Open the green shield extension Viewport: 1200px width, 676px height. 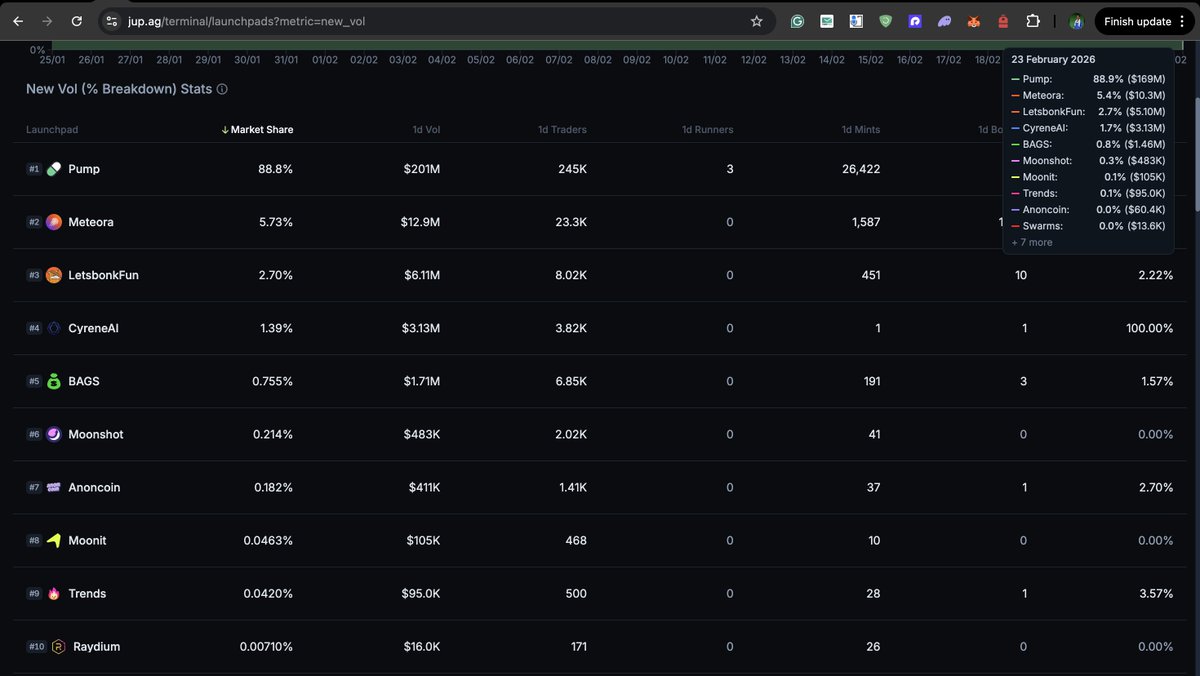(x=885, y=21)
